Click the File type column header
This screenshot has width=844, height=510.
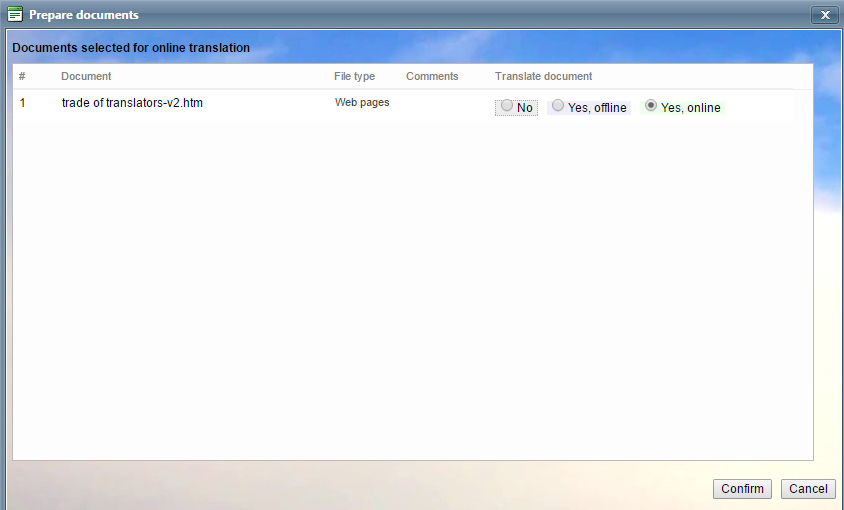[354, 76]
